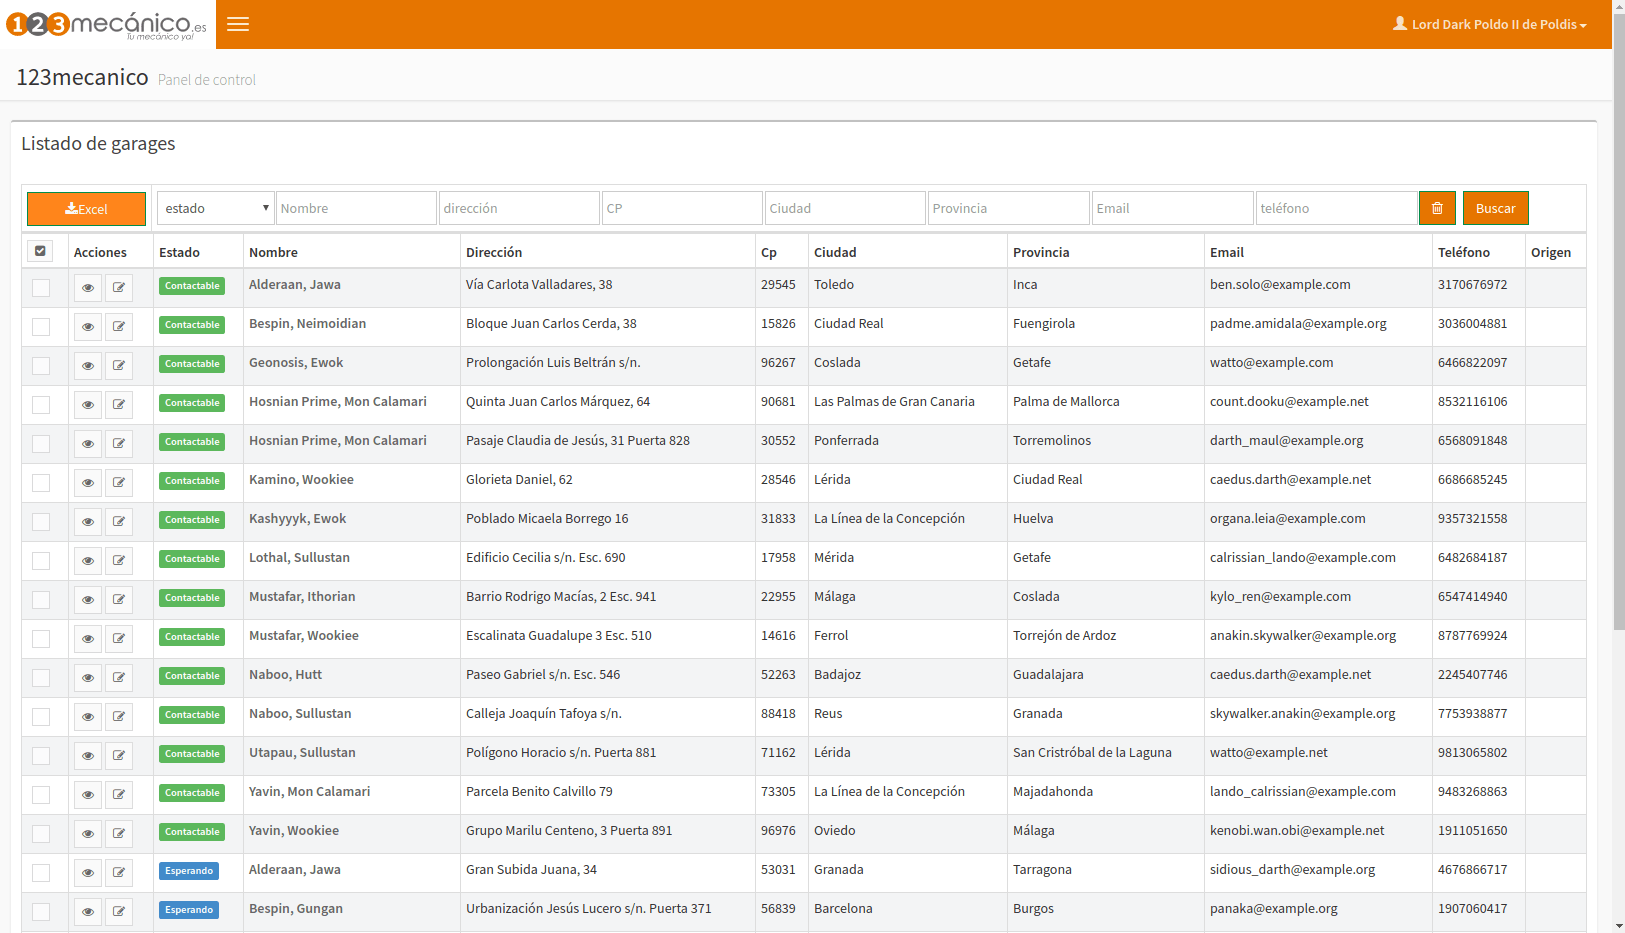Edit the Naboo, Sullustan garage
1625x933 pixels.
click(x=119, y=717)
